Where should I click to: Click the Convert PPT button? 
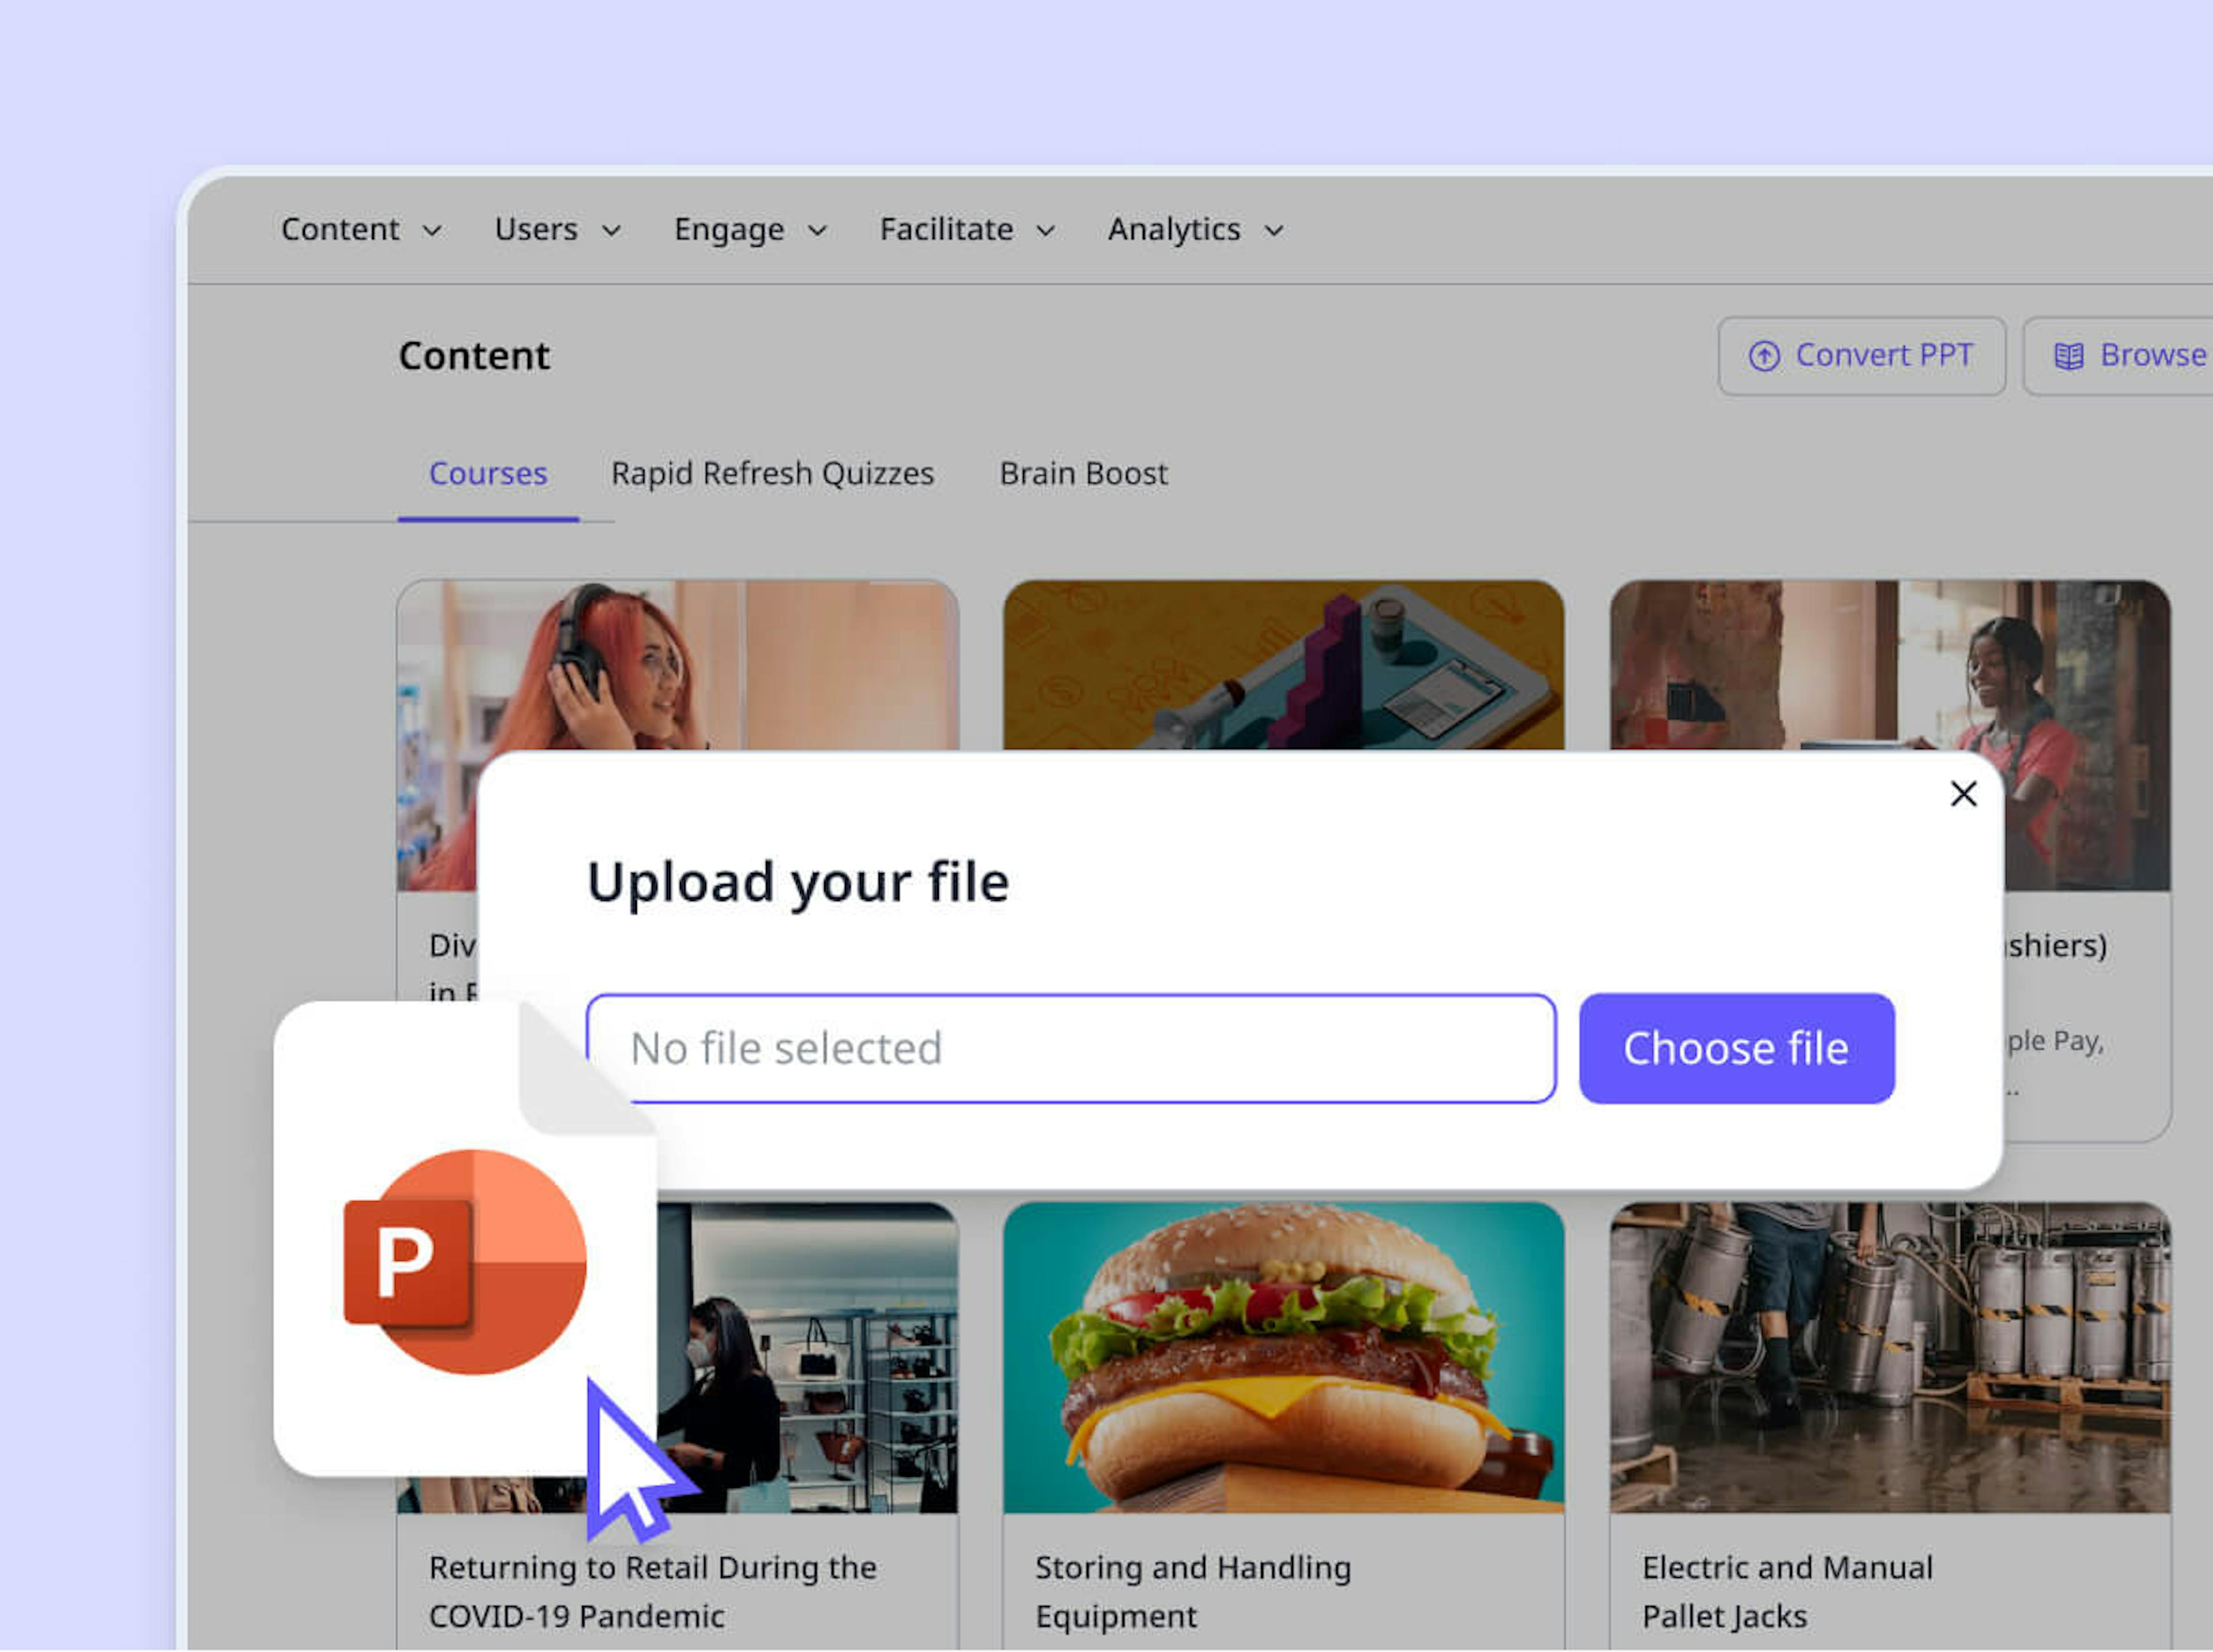1861,356
